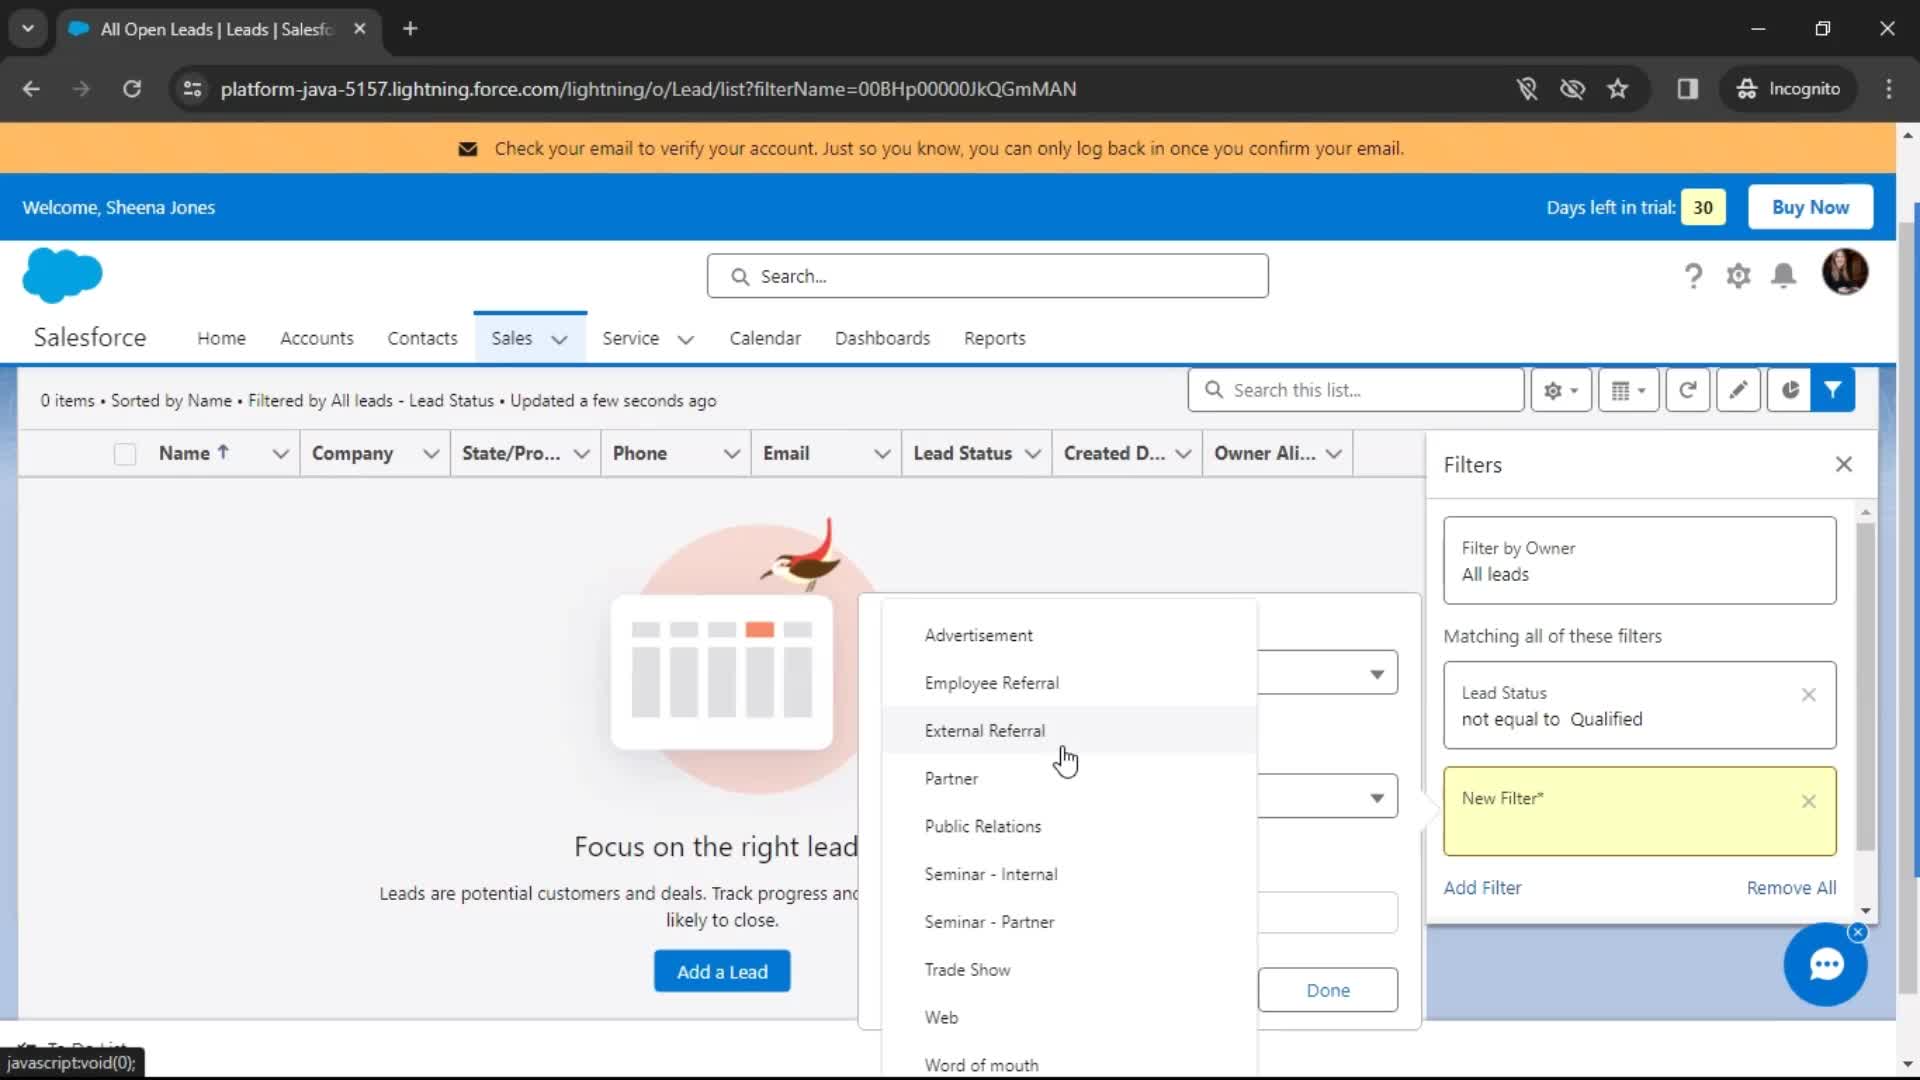Close the All Open Leads browser tab
Image resolution: width=1920 pixels, height=1080 pixels.
coord(360,29)
